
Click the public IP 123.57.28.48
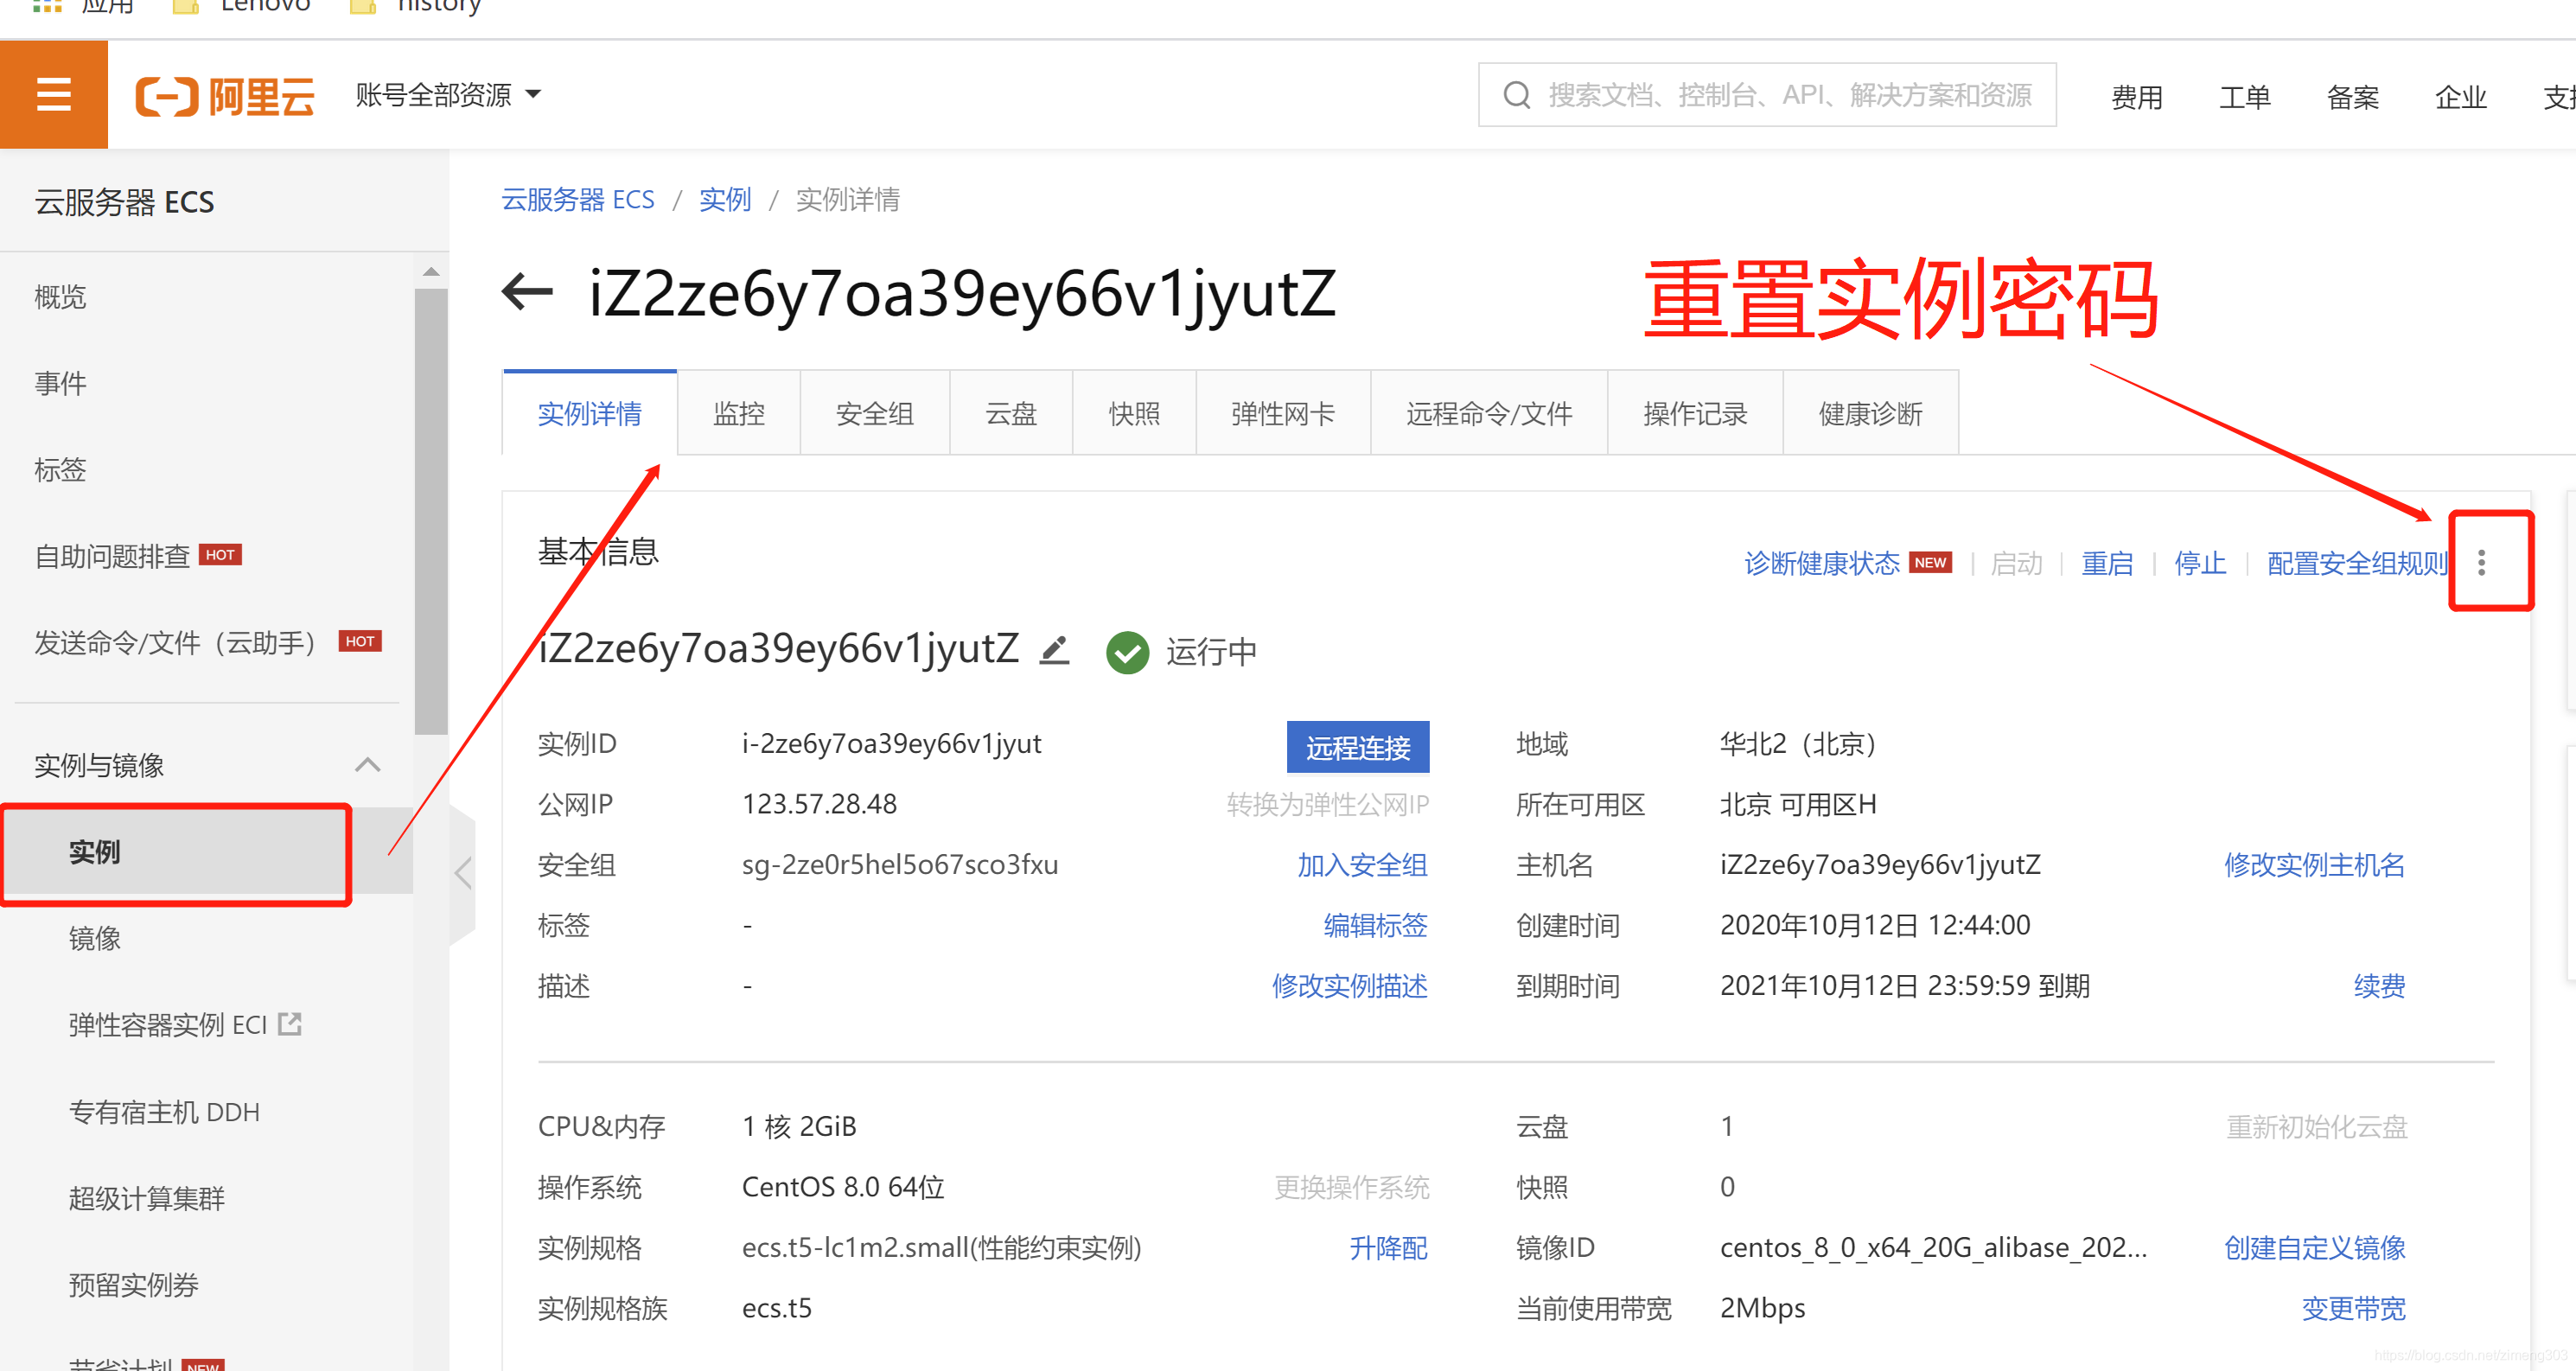pos(819,804)
